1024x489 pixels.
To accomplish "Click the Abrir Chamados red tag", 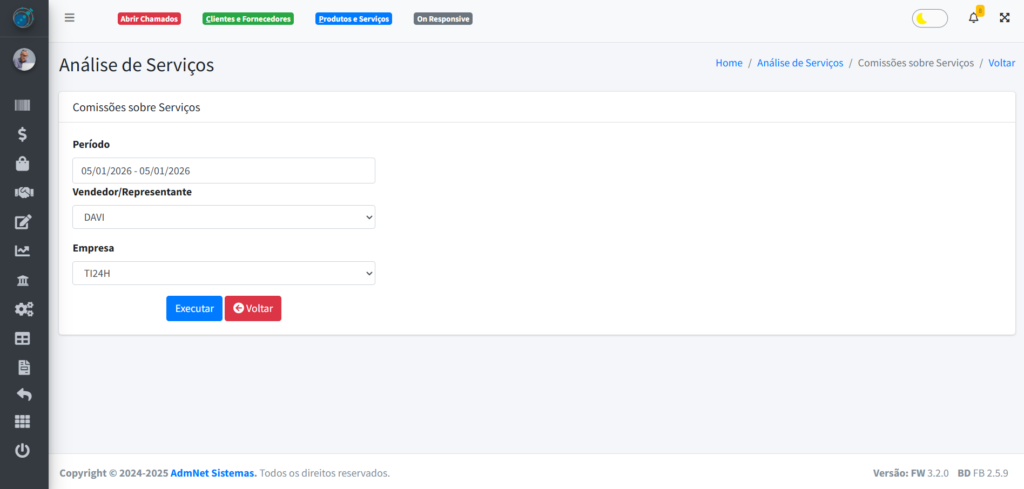I will [149, 19].
